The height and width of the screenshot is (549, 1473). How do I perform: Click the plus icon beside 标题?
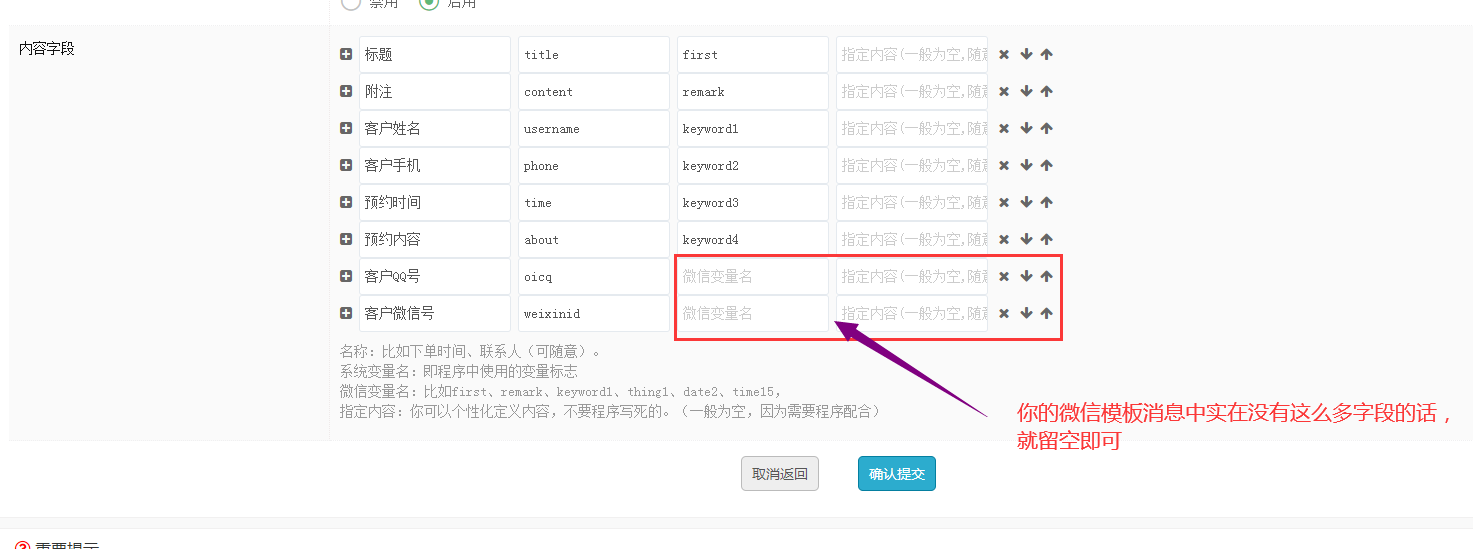(x=346, y=55)
